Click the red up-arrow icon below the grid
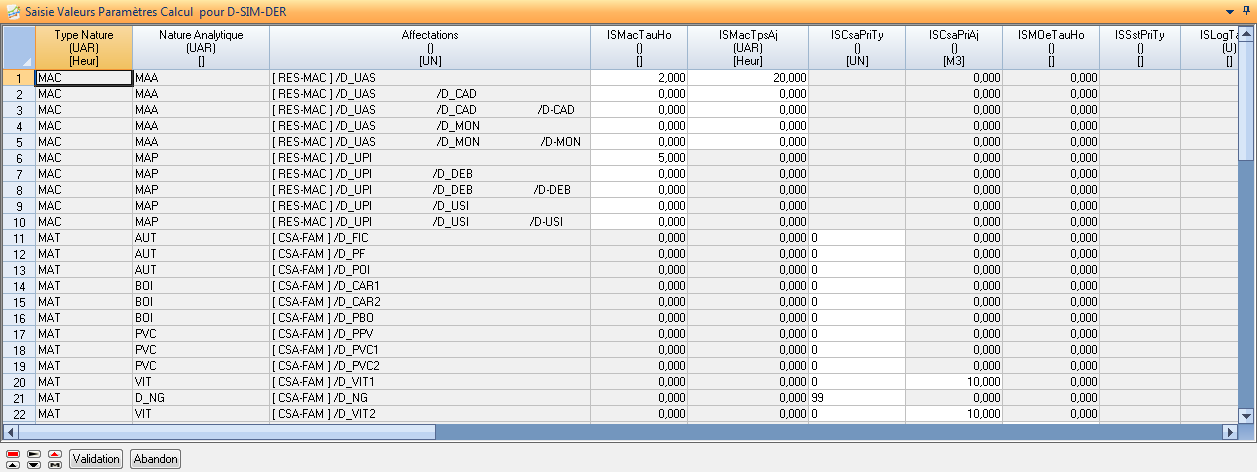This screenshot has height=472, width=1257. pyautogui.click(x=54, y=453)
